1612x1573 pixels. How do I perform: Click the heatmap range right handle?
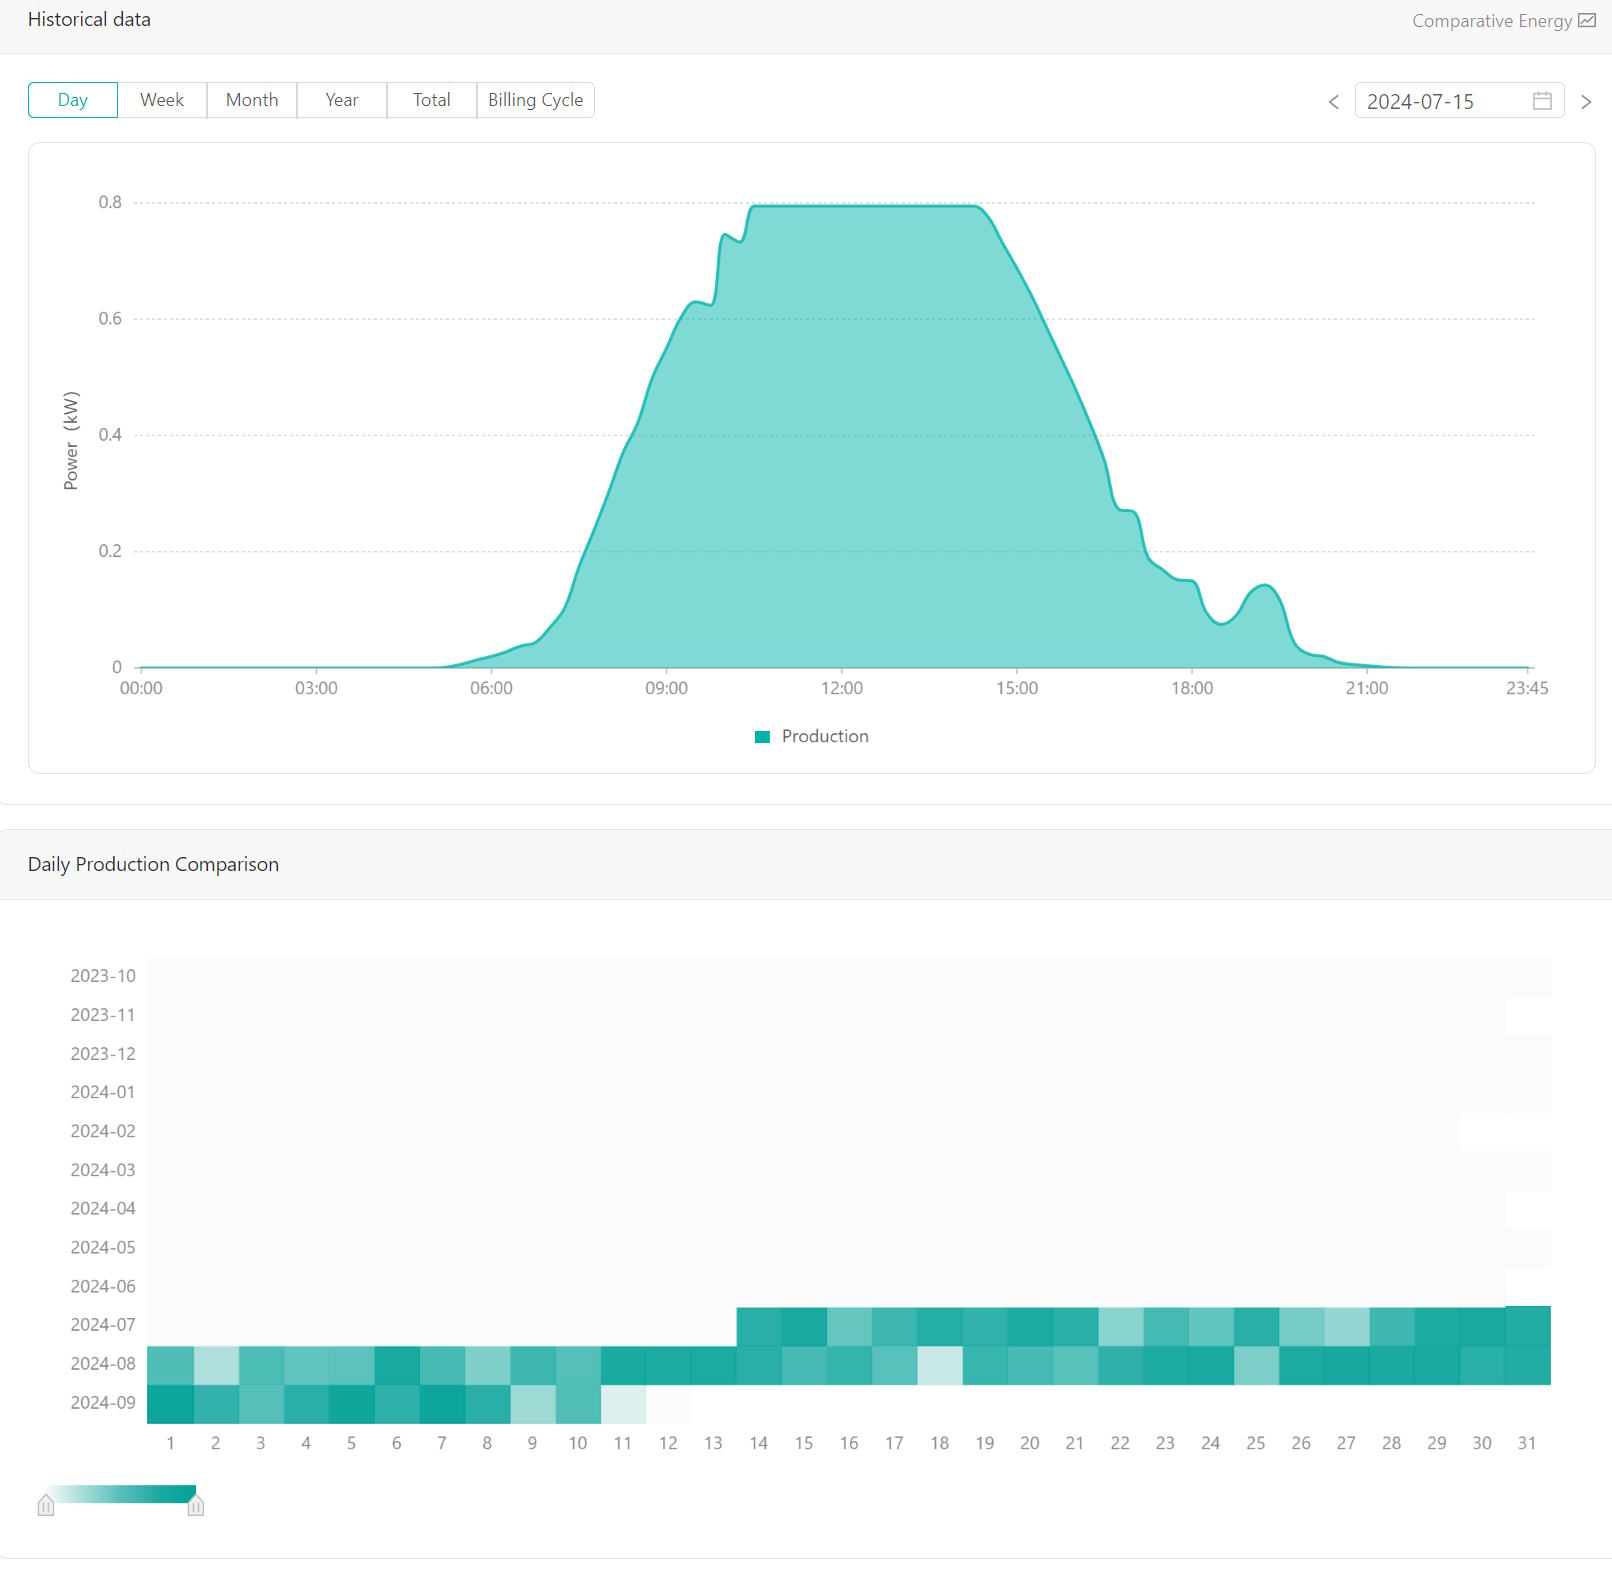(x=196, y=1505)
